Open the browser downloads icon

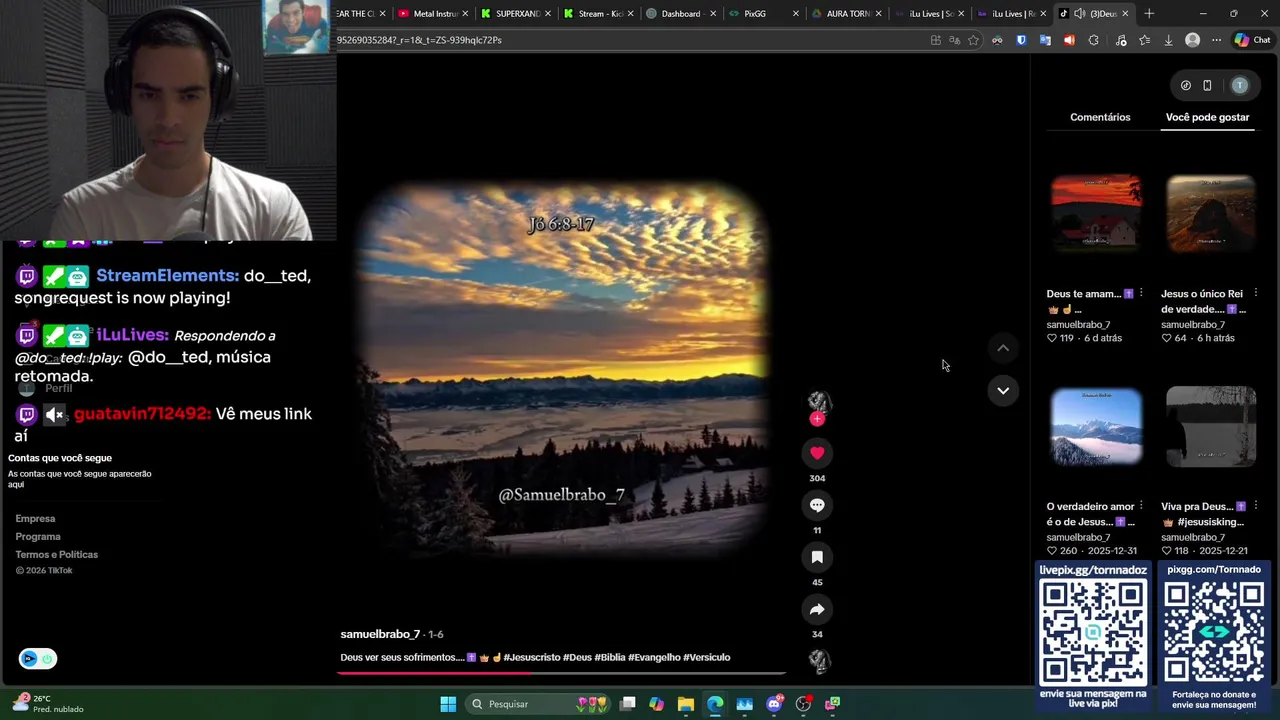(1168, 40)
